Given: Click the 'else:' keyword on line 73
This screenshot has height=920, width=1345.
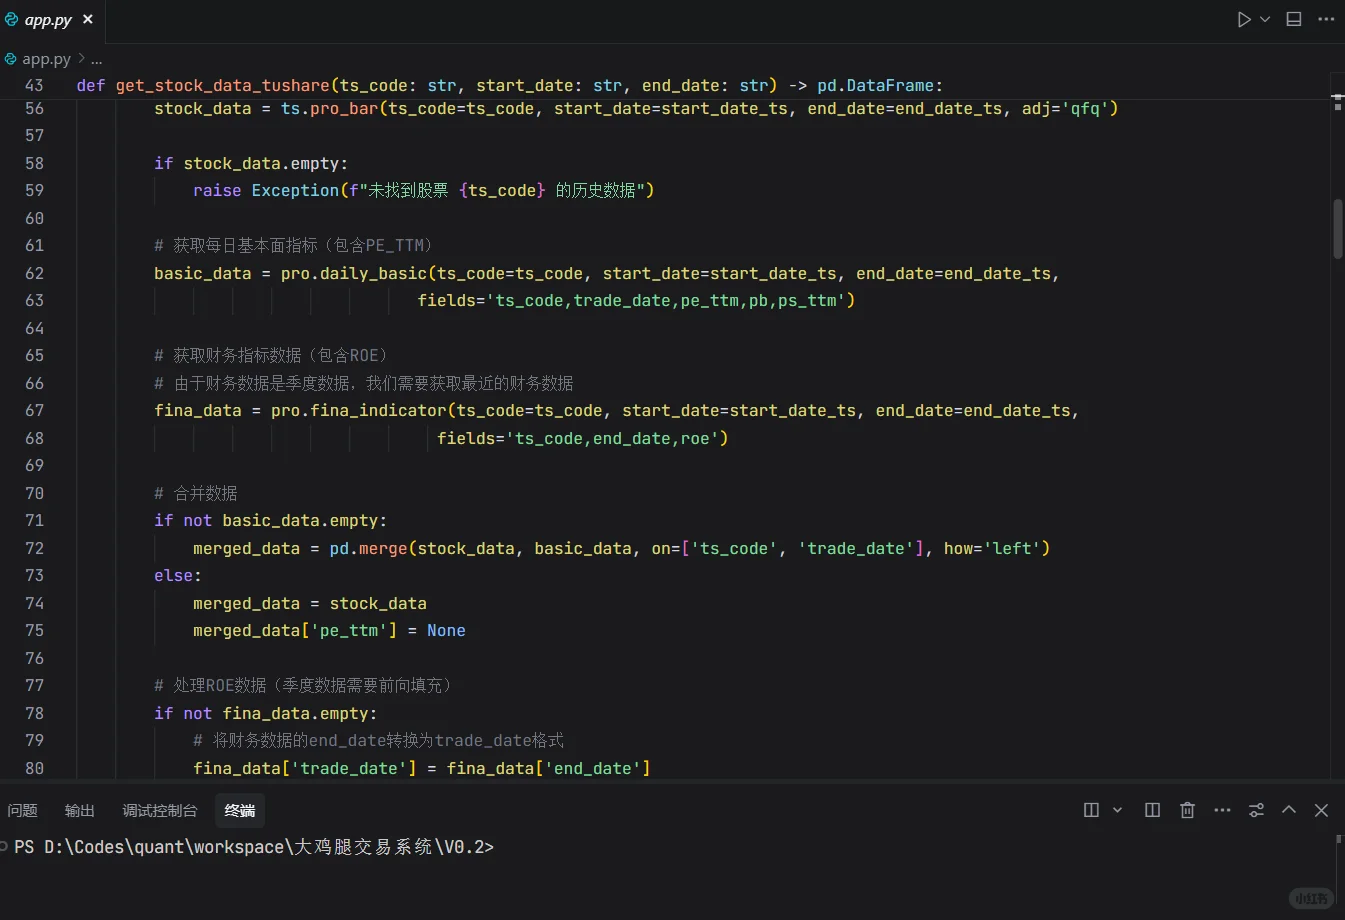Looking at the screenshot, I should click(178, 575).
